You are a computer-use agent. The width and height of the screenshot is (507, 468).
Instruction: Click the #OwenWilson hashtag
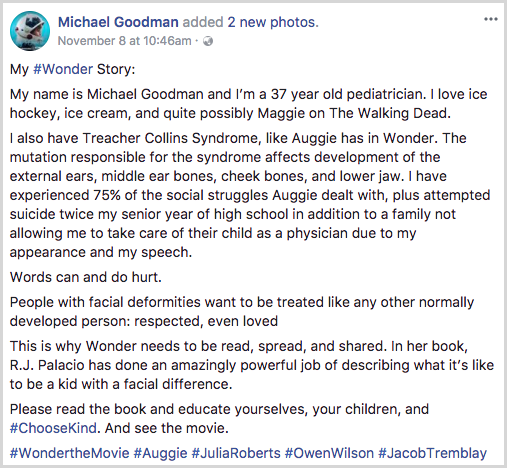[329, 453]
